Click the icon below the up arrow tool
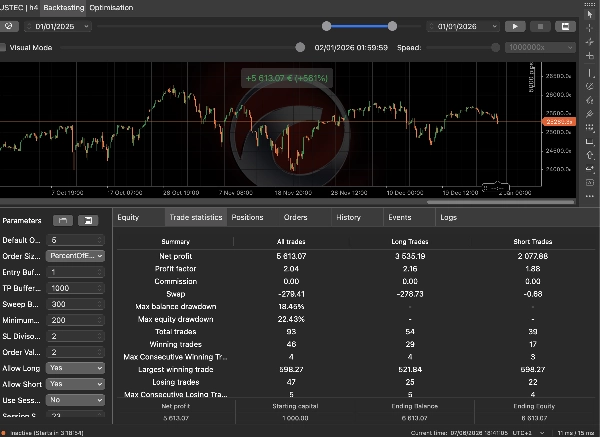Viewport: 600px width, 437px height. click(x=590, y=169)
